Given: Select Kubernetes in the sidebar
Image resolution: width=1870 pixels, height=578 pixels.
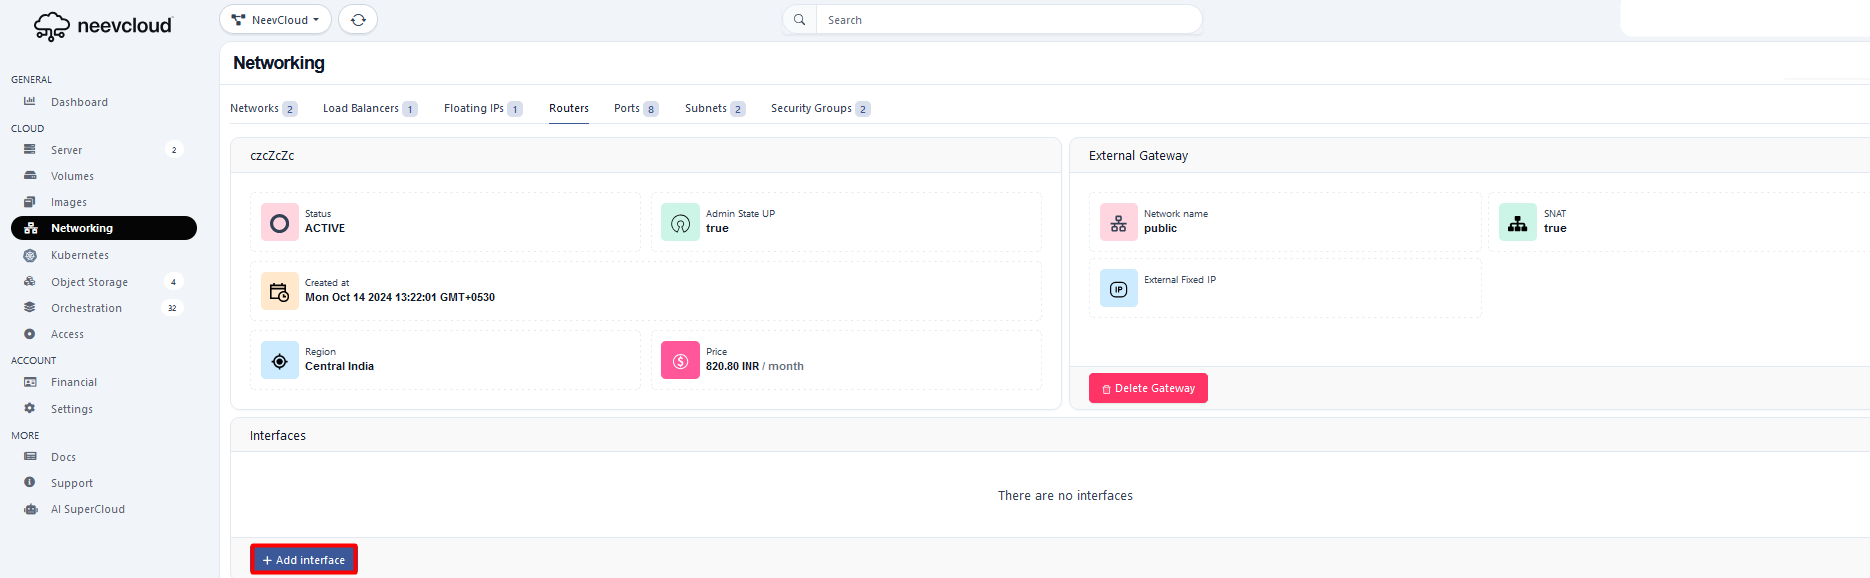Looking at the screenshot, I should pyautogui.click(x=79, y=255).
